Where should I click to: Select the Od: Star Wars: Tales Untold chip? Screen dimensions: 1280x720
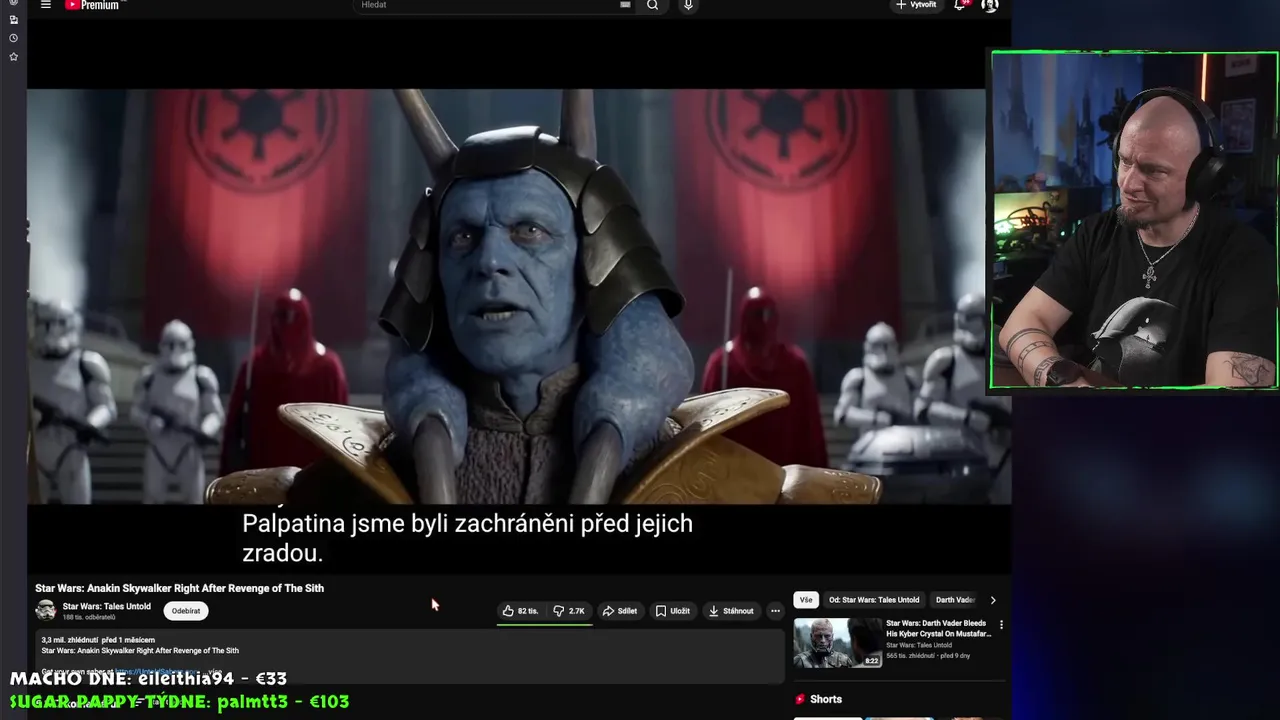coord(874,600)
